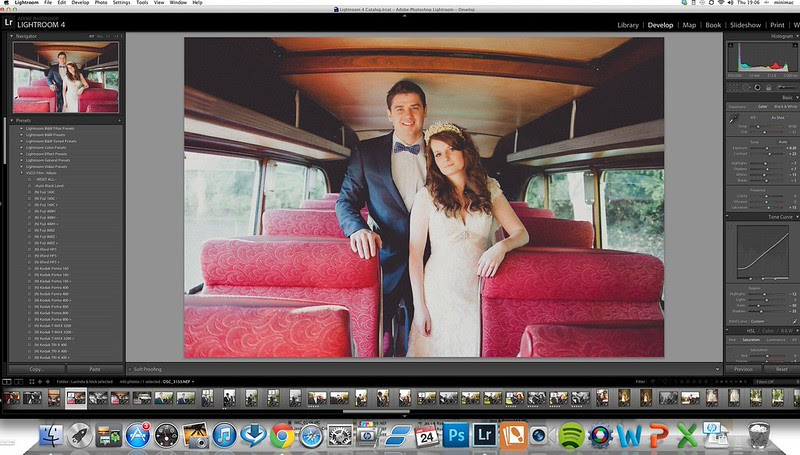The height and width of the screenshot is (455, 800).
Task: Select the first filmstrip thumbnail
Action: pyautogui.click(x=11, y=398)
